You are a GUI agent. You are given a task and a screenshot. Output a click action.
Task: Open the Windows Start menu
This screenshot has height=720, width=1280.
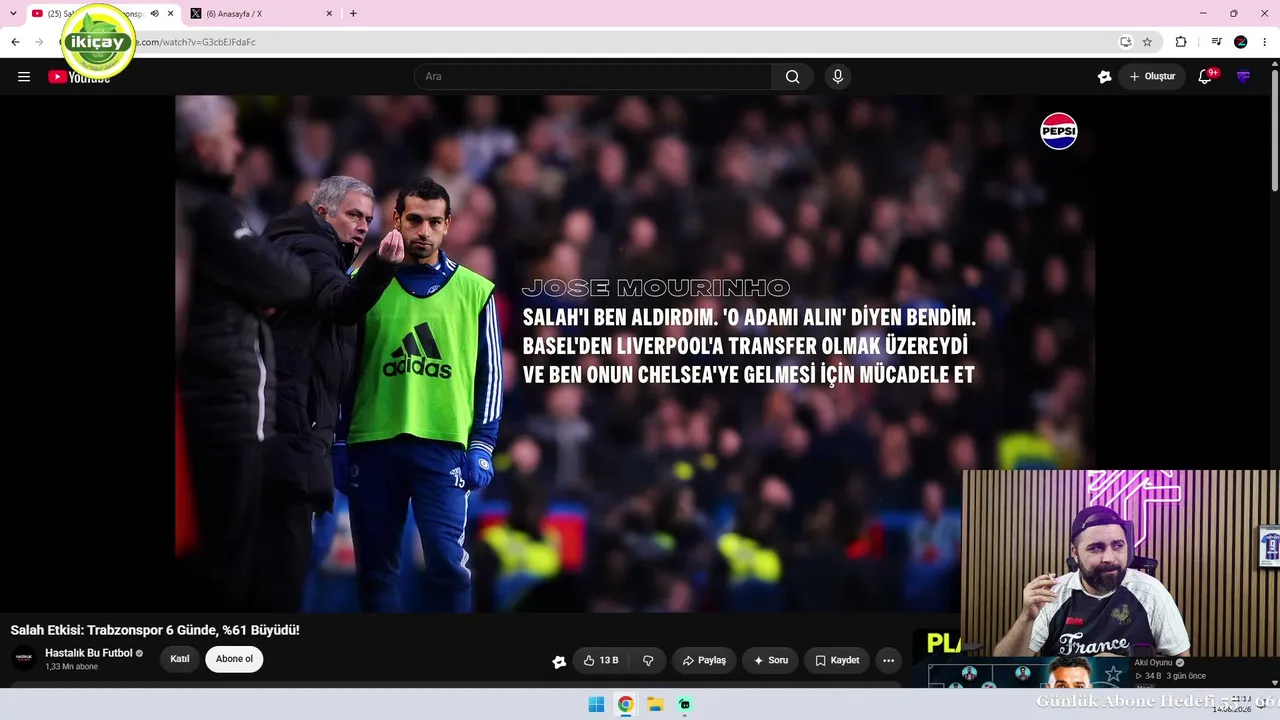pyautogui.click(x=596, y=704)
